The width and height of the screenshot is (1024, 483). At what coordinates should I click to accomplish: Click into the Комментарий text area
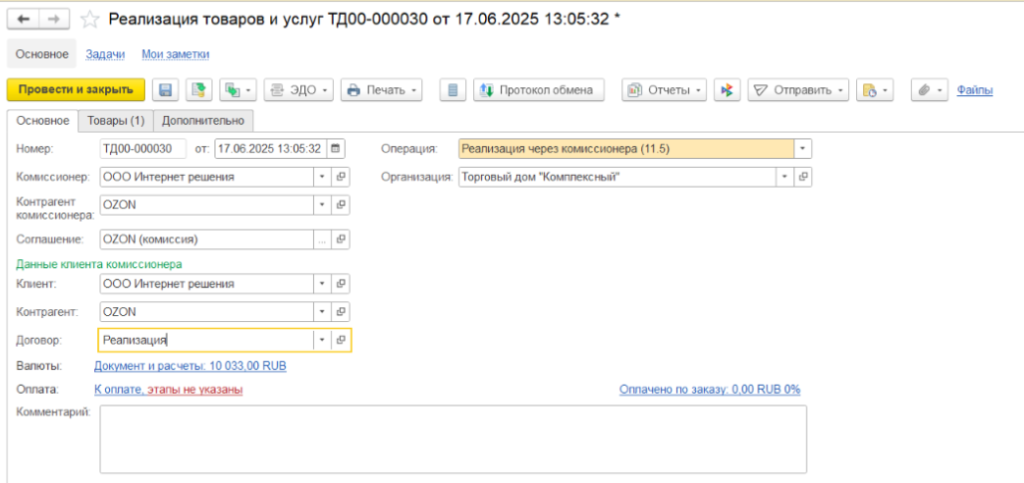pos(452,438)
